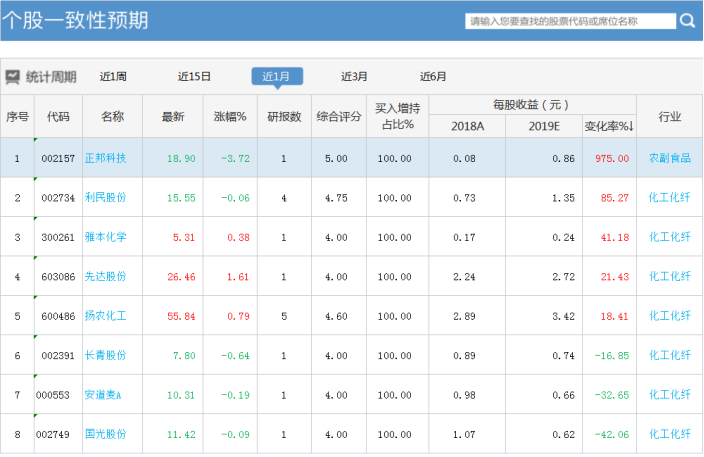Sort by 变化率% column header
The image size is (704, 457).
click(x=609, y=126)
